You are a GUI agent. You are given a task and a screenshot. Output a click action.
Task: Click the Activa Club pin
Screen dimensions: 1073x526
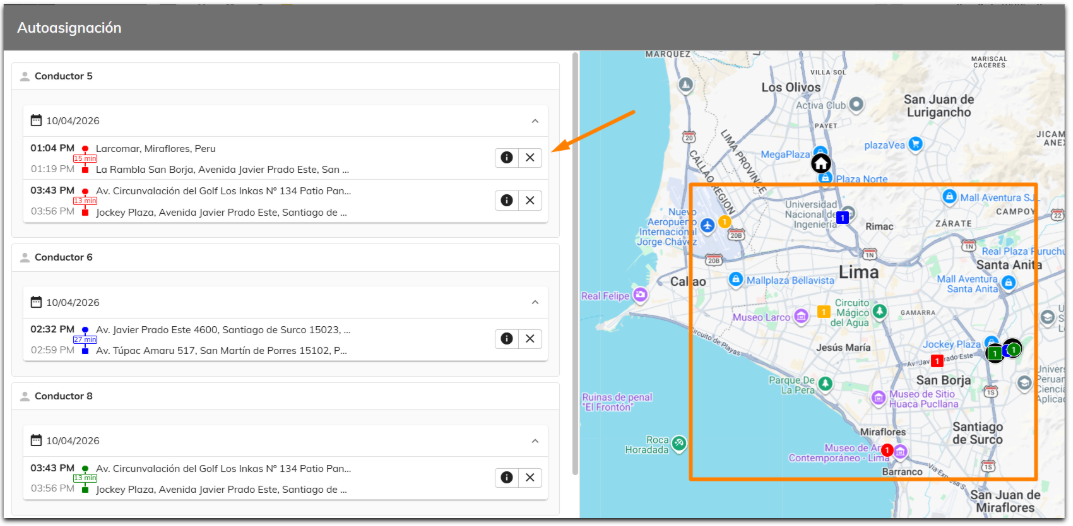pos(855,105)
